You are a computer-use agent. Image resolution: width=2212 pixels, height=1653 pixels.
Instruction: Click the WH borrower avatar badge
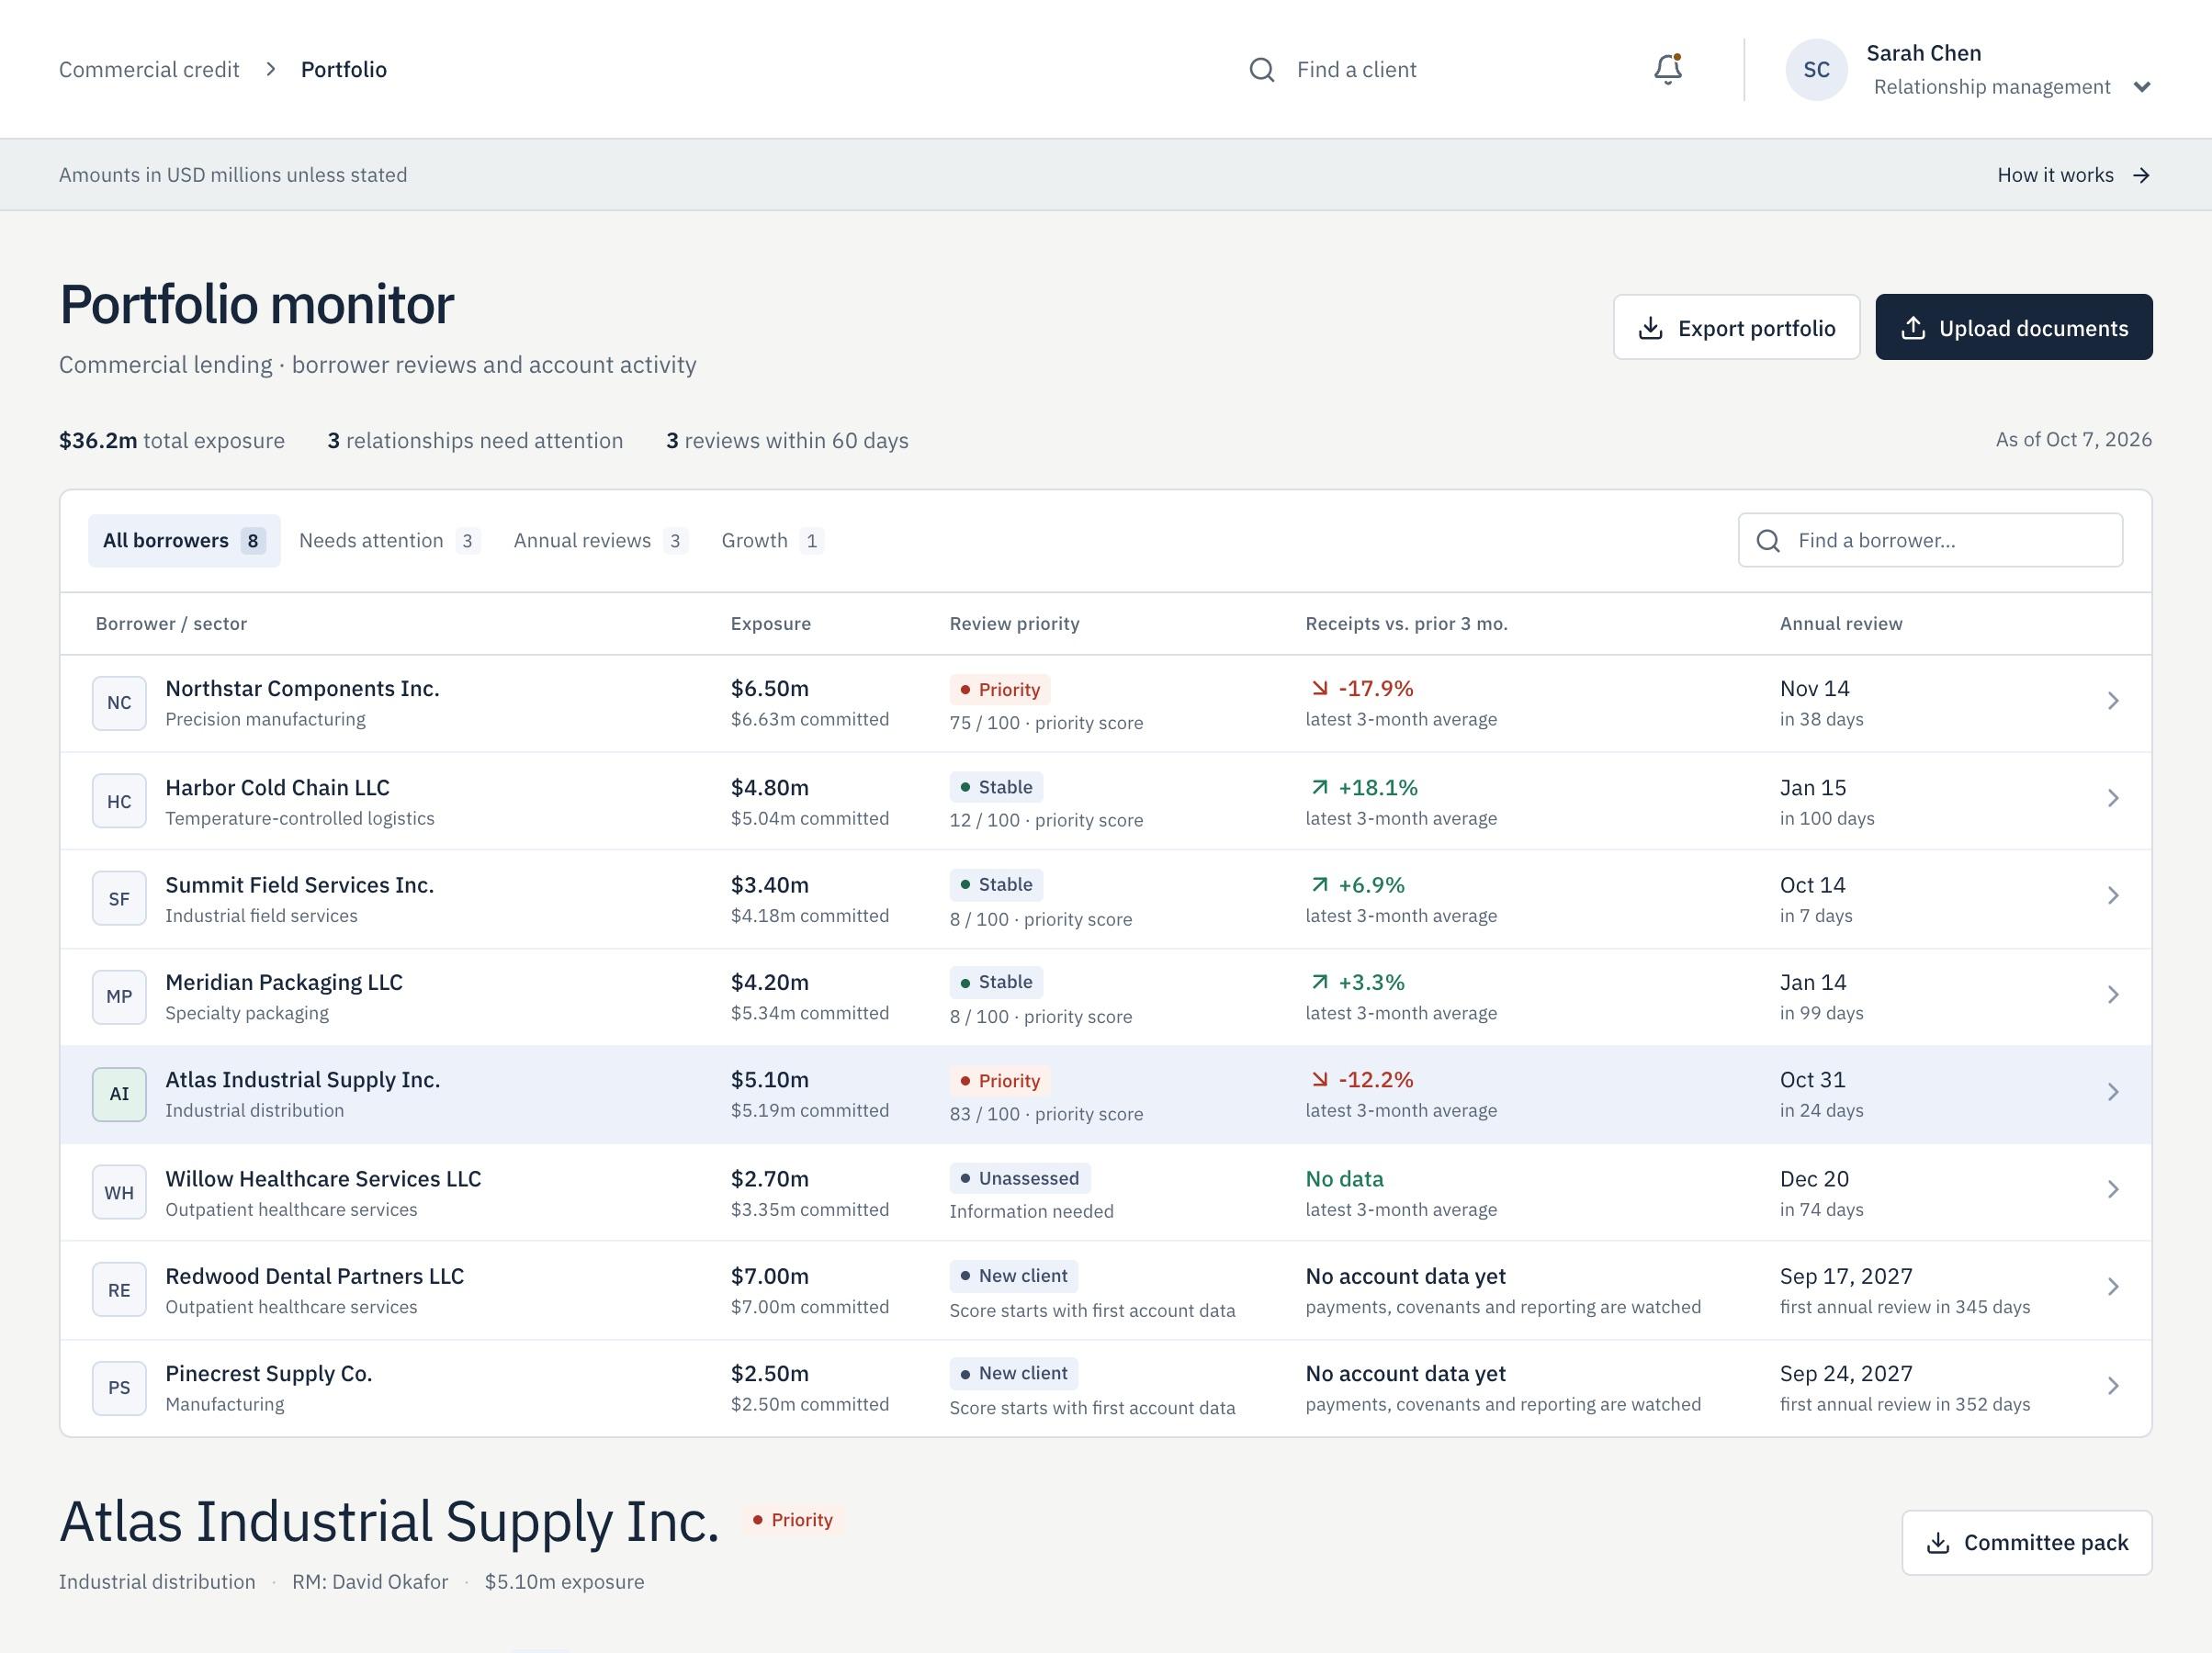[119, 1192]
